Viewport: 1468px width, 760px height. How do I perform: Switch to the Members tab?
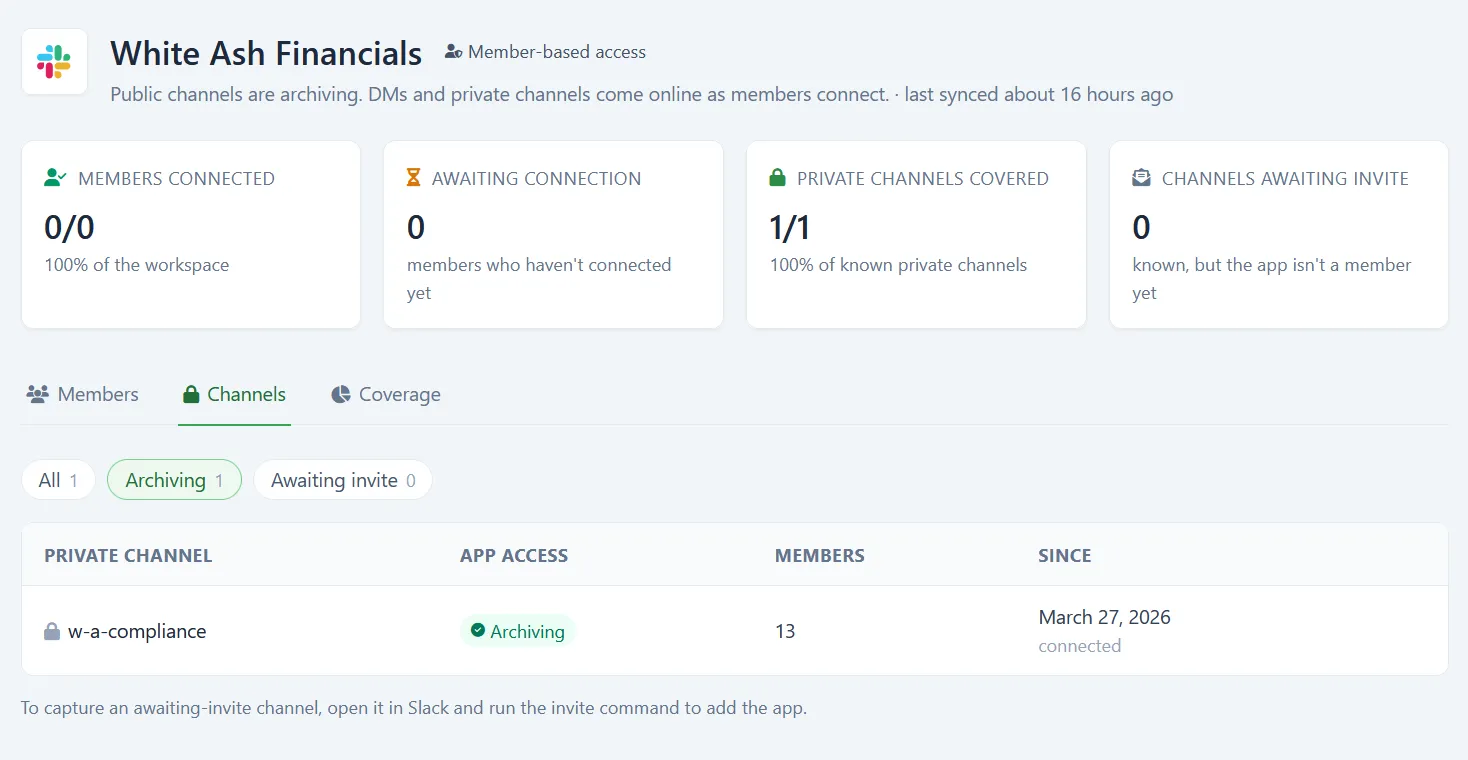tap(82, 394)
